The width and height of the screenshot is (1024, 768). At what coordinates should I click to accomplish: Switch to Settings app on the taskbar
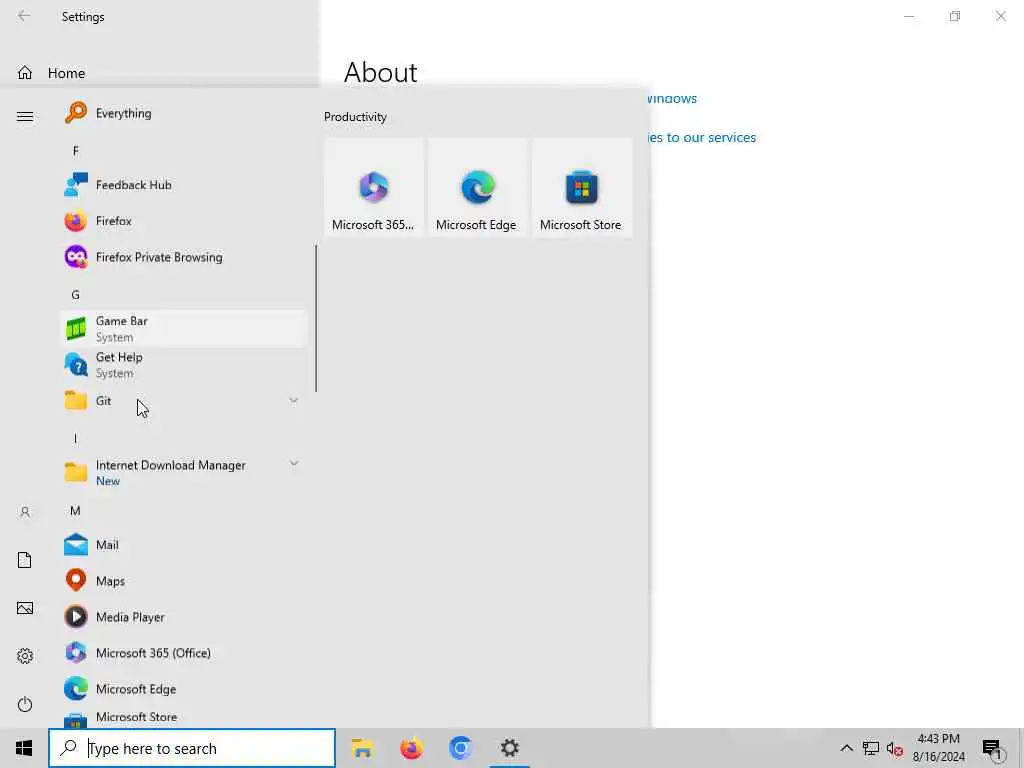[x=509, y=748]
